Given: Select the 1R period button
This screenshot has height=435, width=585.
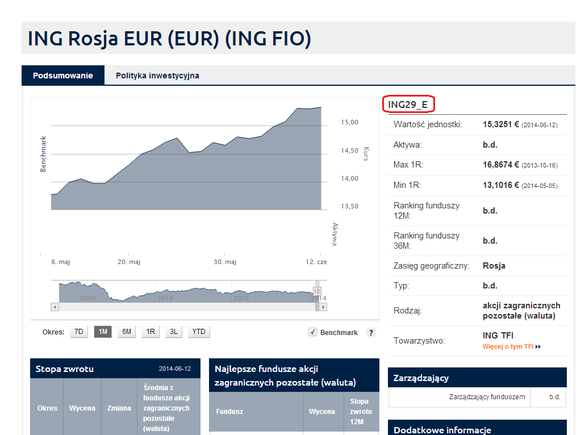Looking at the screenshot, I should click(150, 332).
